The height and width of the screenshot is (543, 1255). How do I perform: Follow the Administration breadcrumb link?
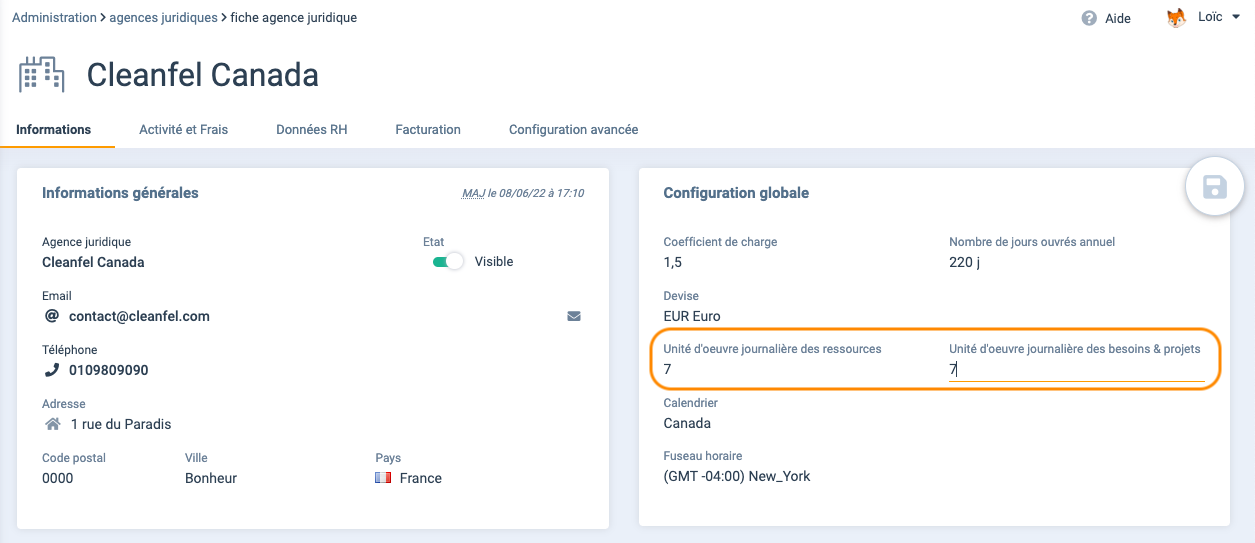[x=54, y=18]
